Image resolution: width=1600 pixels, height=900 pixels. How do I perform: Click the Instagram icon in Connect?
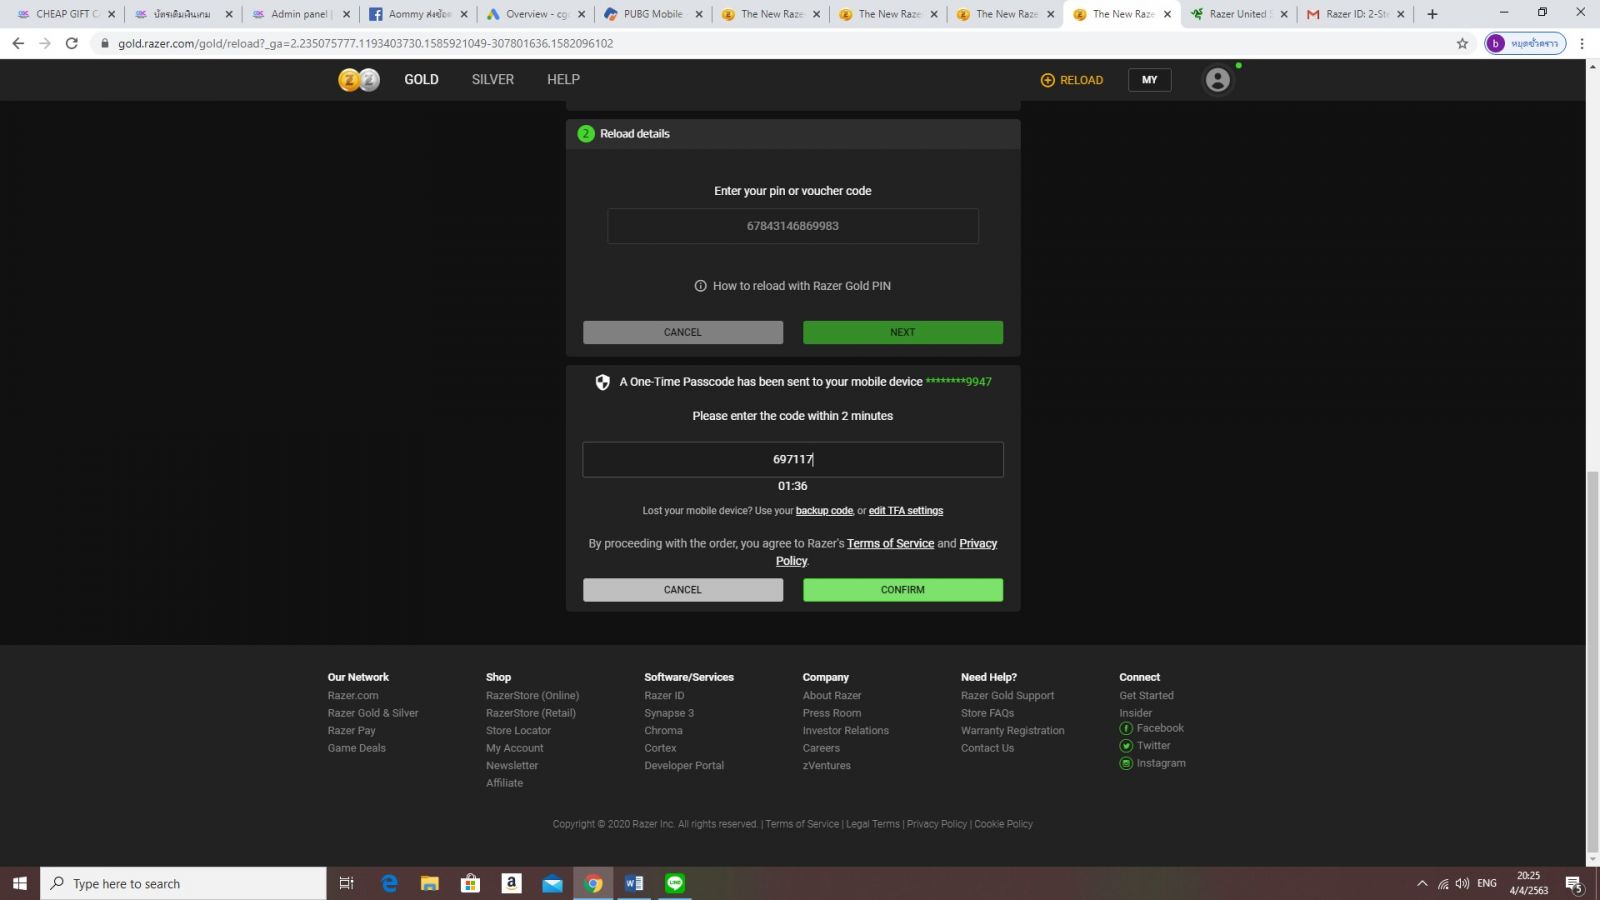1126,764
